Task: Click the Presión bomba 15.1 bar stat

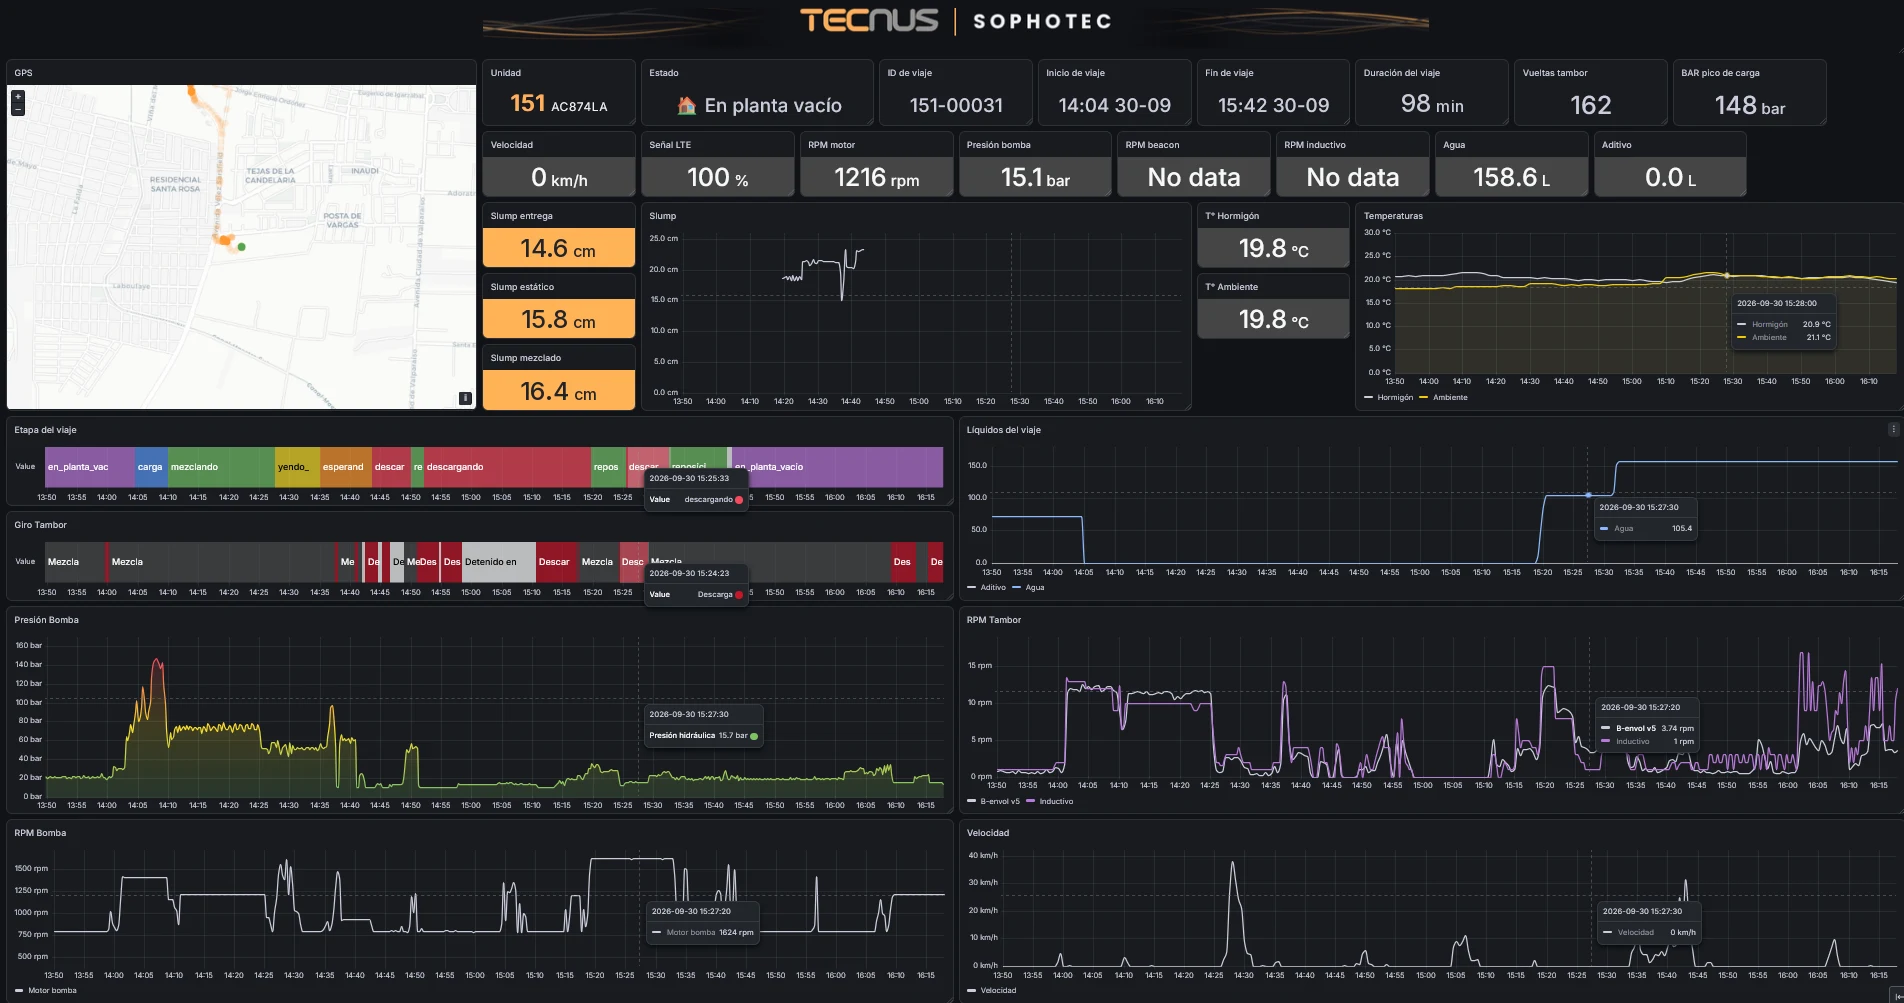Action: pos(1035,177)
